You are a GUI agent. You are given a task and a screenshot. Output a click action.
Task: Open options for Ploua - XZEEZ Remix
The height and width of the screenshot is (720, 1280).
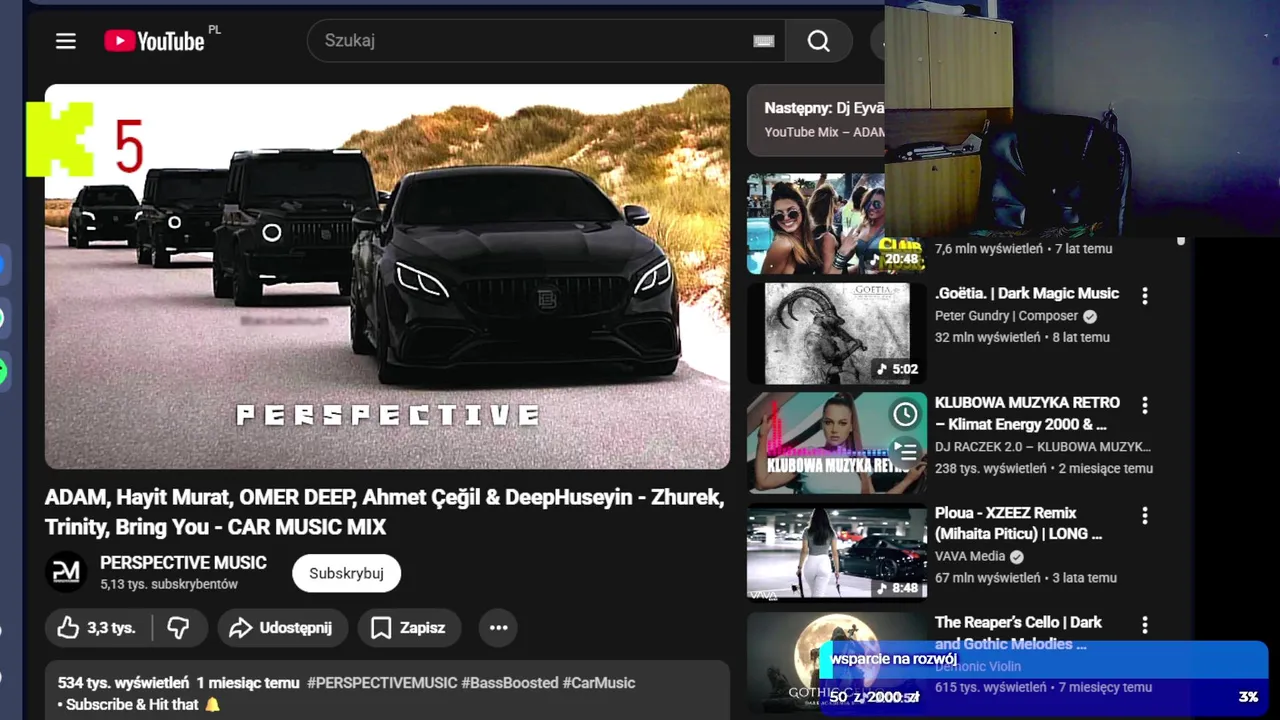tap(1145, 515)
